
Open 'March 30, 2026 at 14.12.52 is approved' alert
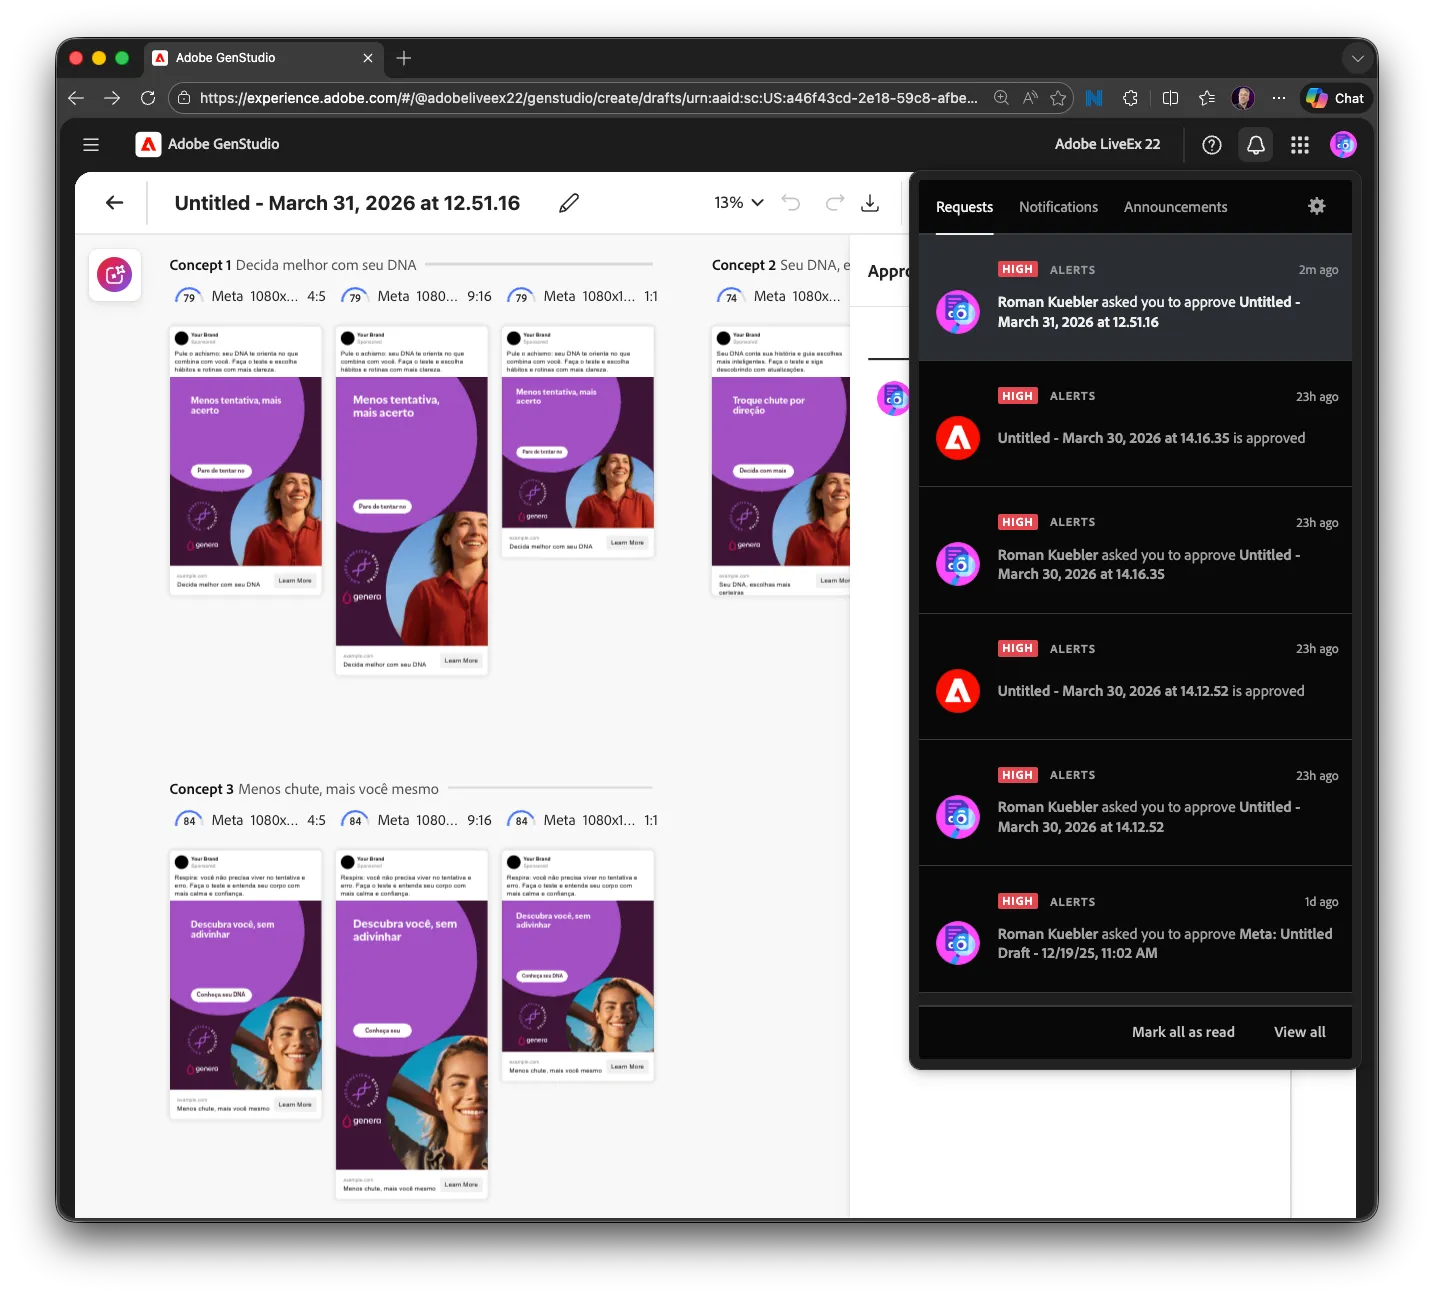(x=1135, y=677)
